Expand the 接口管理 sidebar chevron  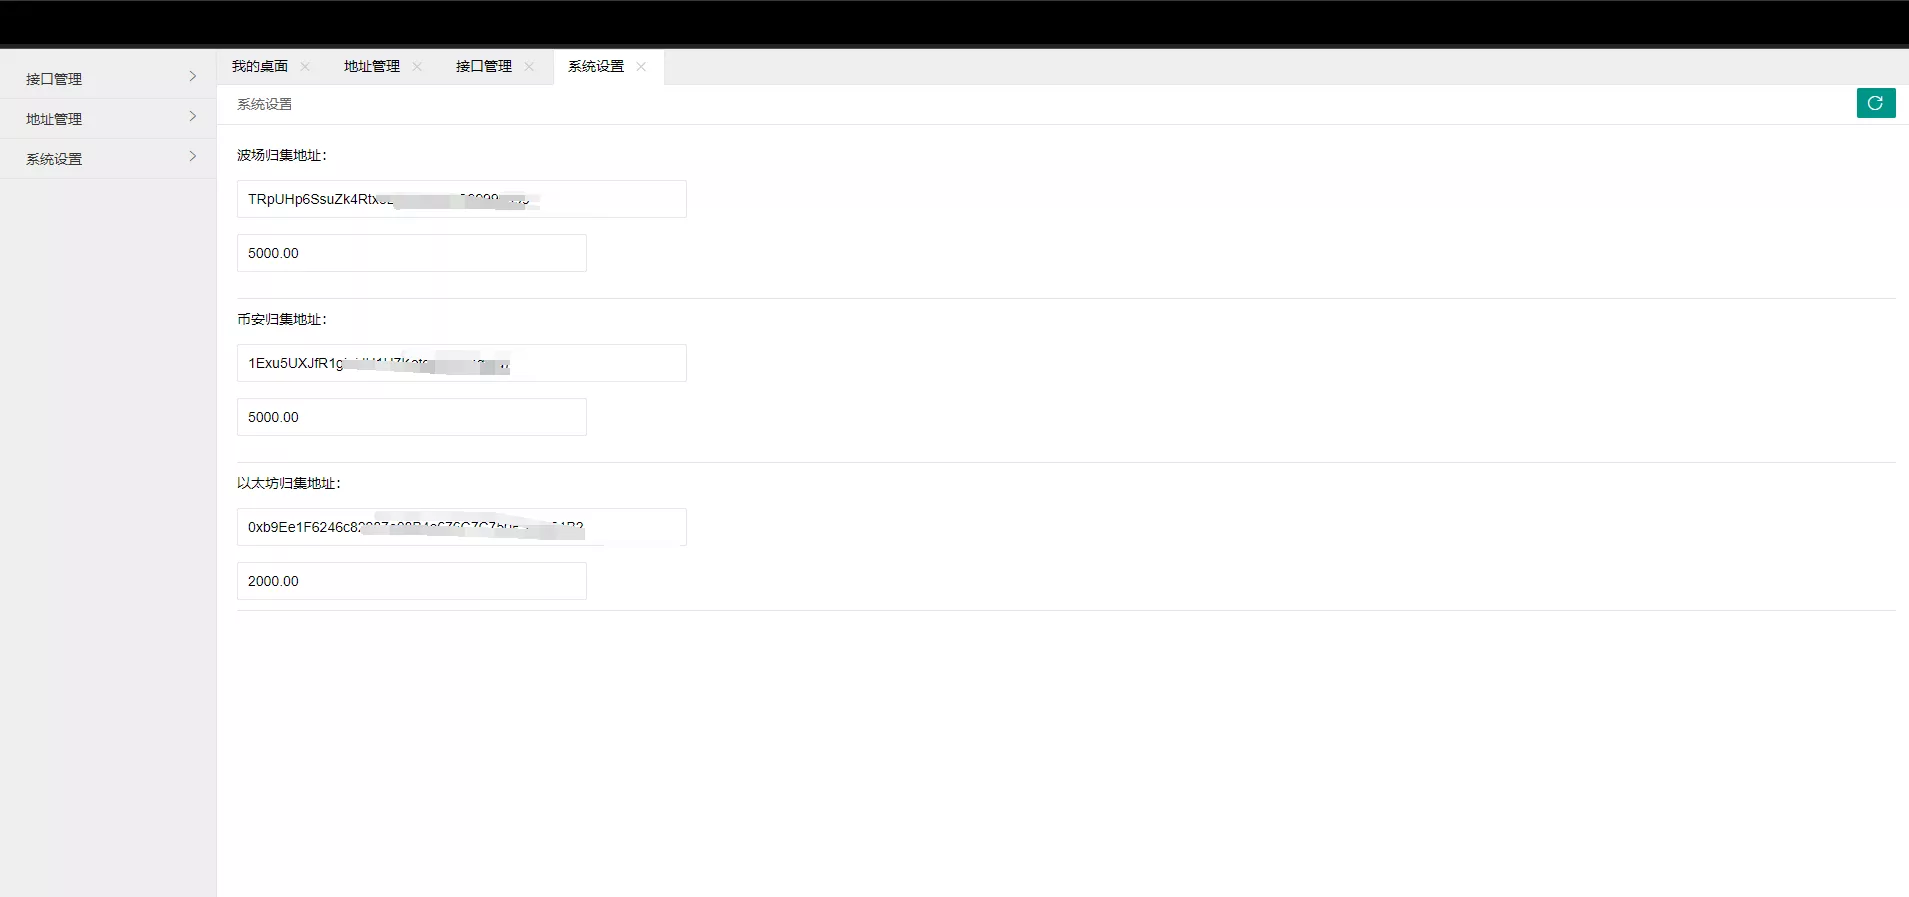(x=193, y=77)
